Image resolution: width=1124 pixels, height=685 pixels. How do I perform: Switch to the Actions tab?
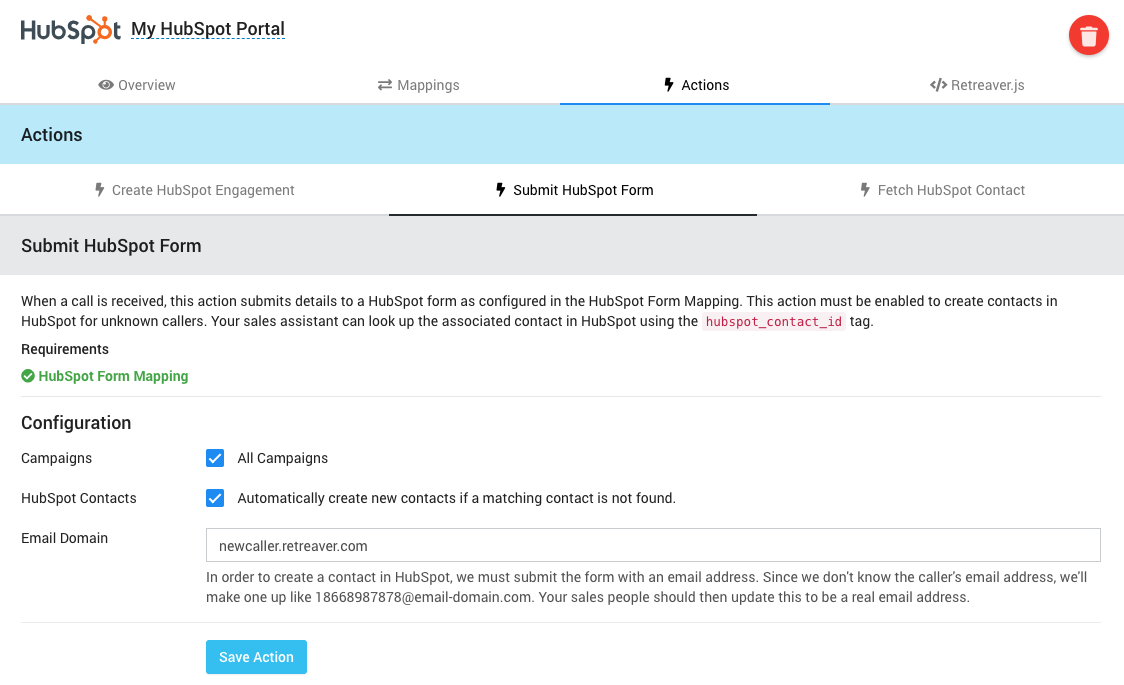tap(695, 85)
